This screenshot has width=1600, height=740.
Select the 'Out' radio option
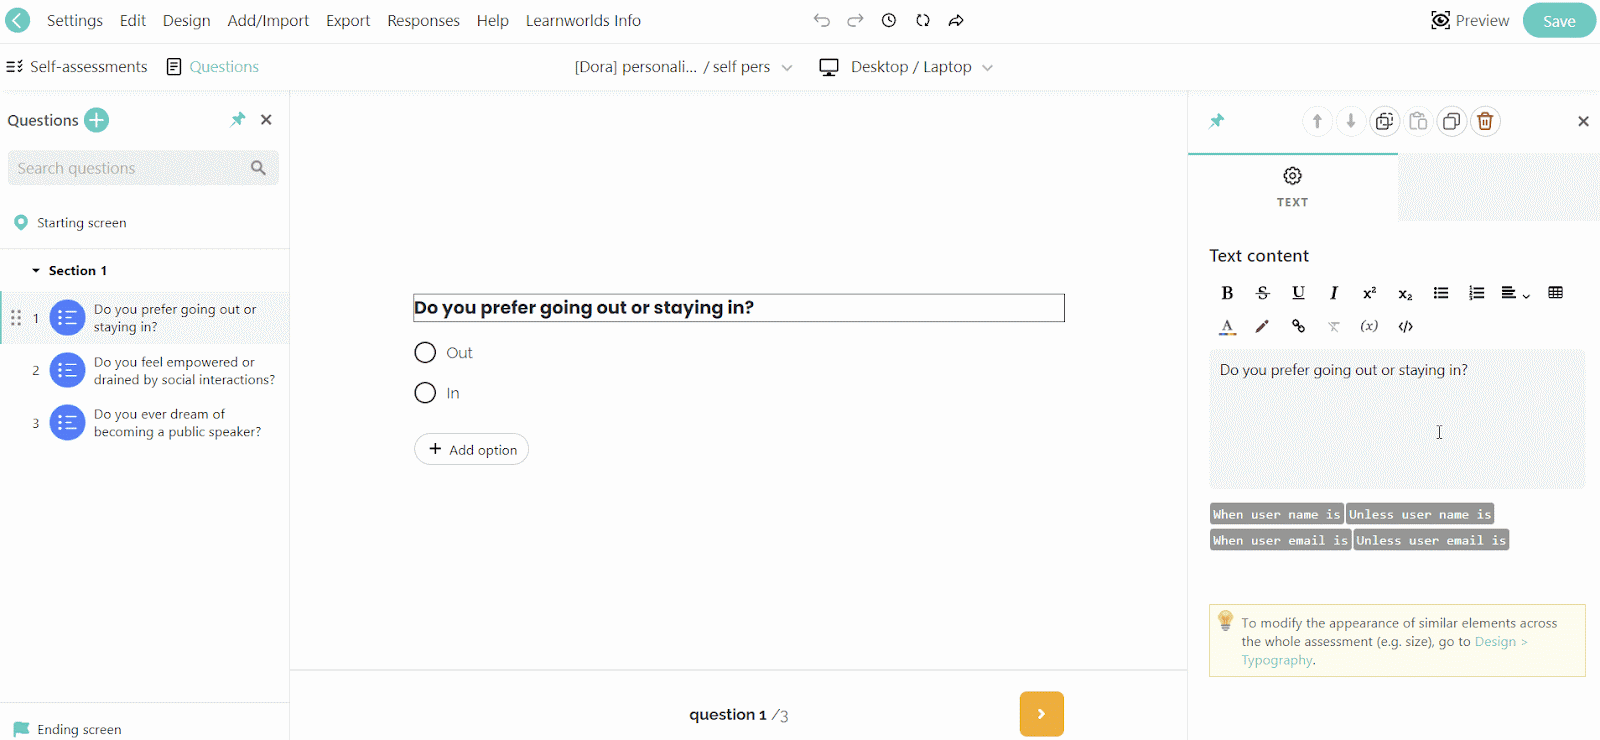coord(425,353)
